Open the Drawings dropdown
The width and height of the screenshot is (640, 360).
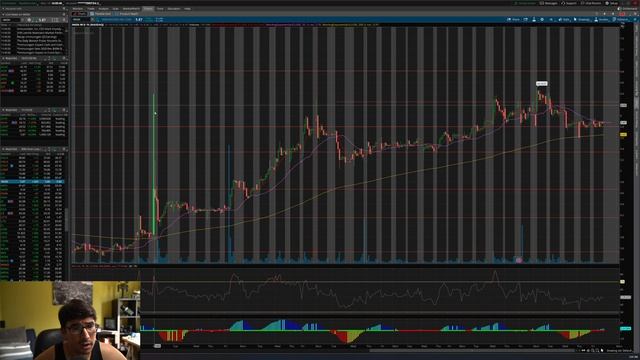click(582, 20)
